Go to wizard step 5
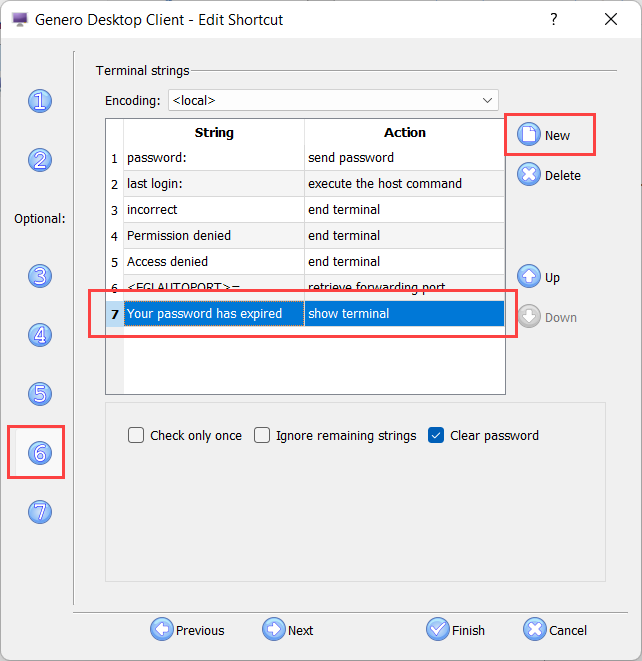The height and width of the screenshot is (661, 642). [40, 394]
